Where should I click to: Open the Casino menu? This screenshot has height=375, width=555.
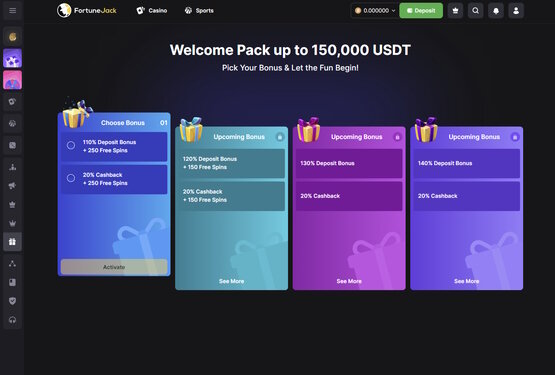tap(152, 11)
